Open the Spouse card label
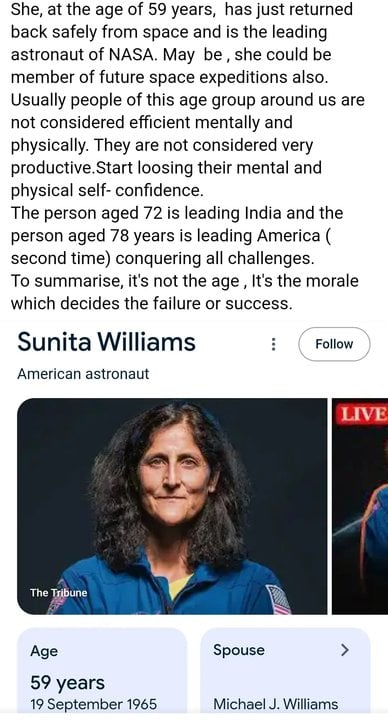388x720 pixels. click(239, 650)
